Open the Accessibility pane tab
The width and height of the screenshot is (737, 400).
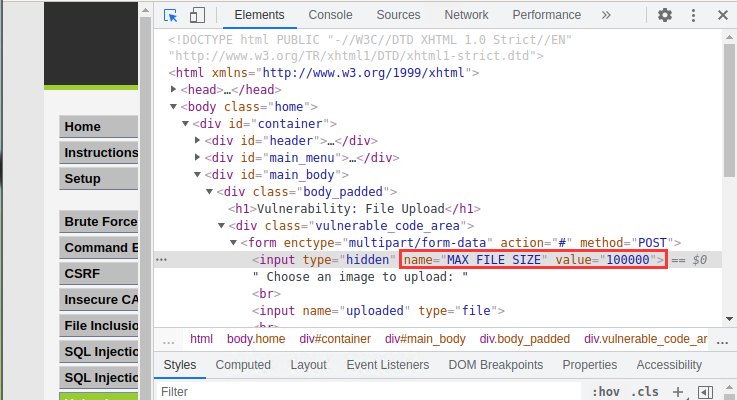(x=669, y=365)
